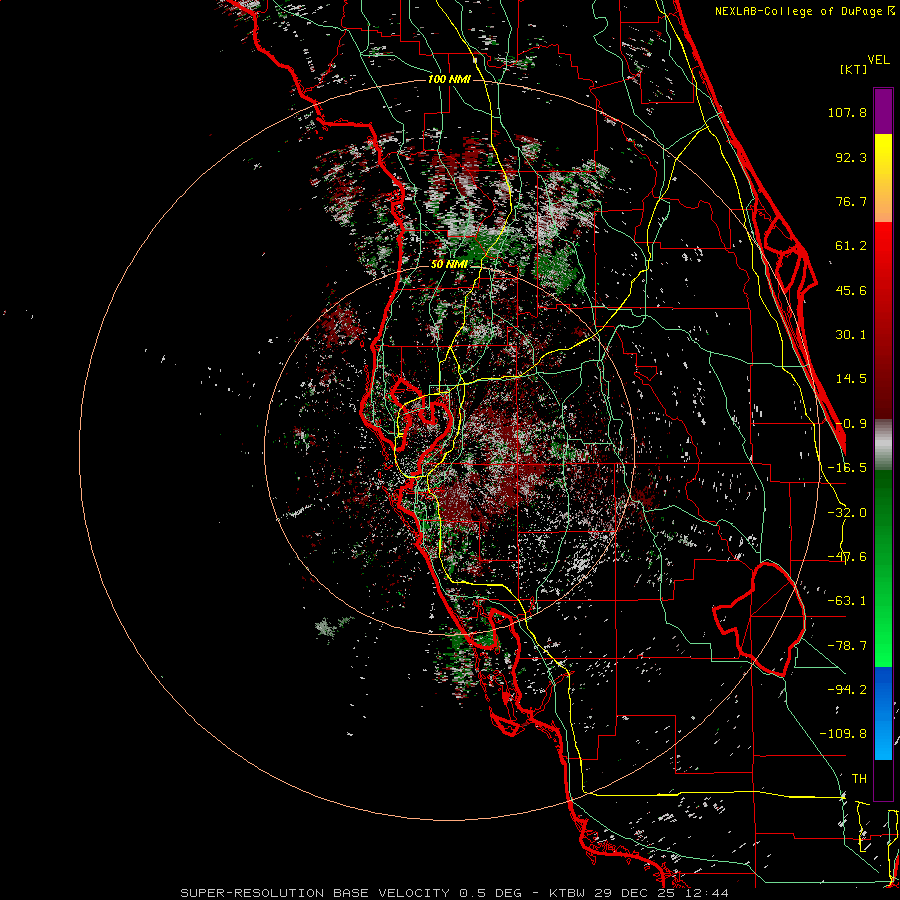This screenshot has width=900, height=900.
Task: Select the -47.6 knot scale value
Action: point(847,557)
